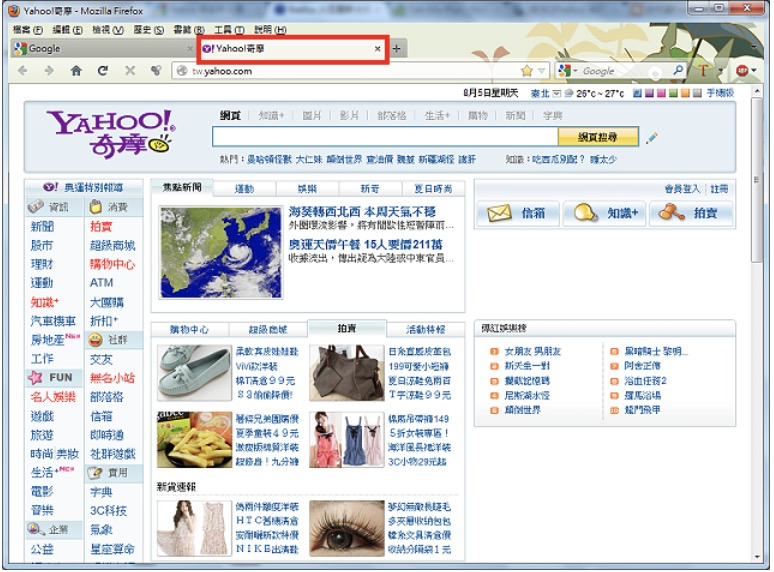
Task: Click the 消費 shopping bag icon
Action: (x=96, y=207)
